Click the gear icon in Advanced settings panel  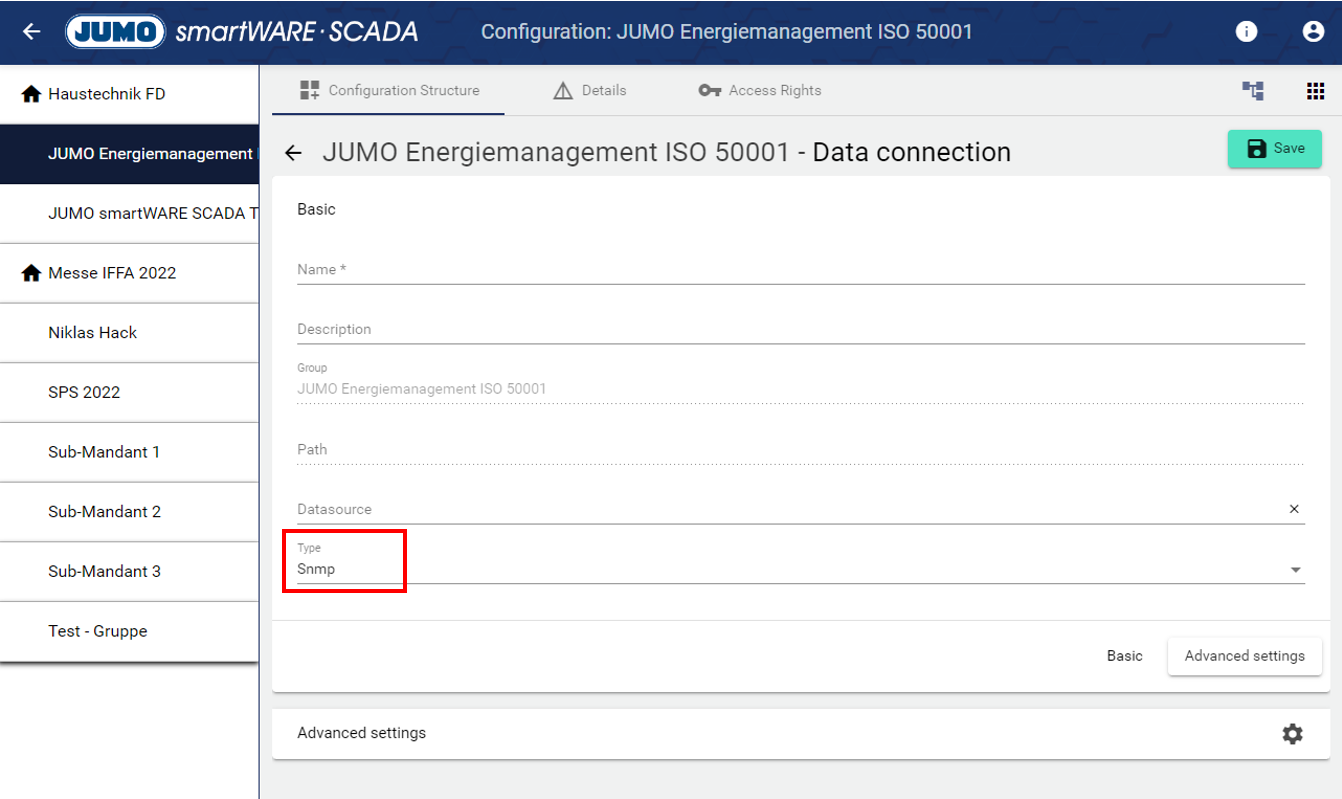1292,734
